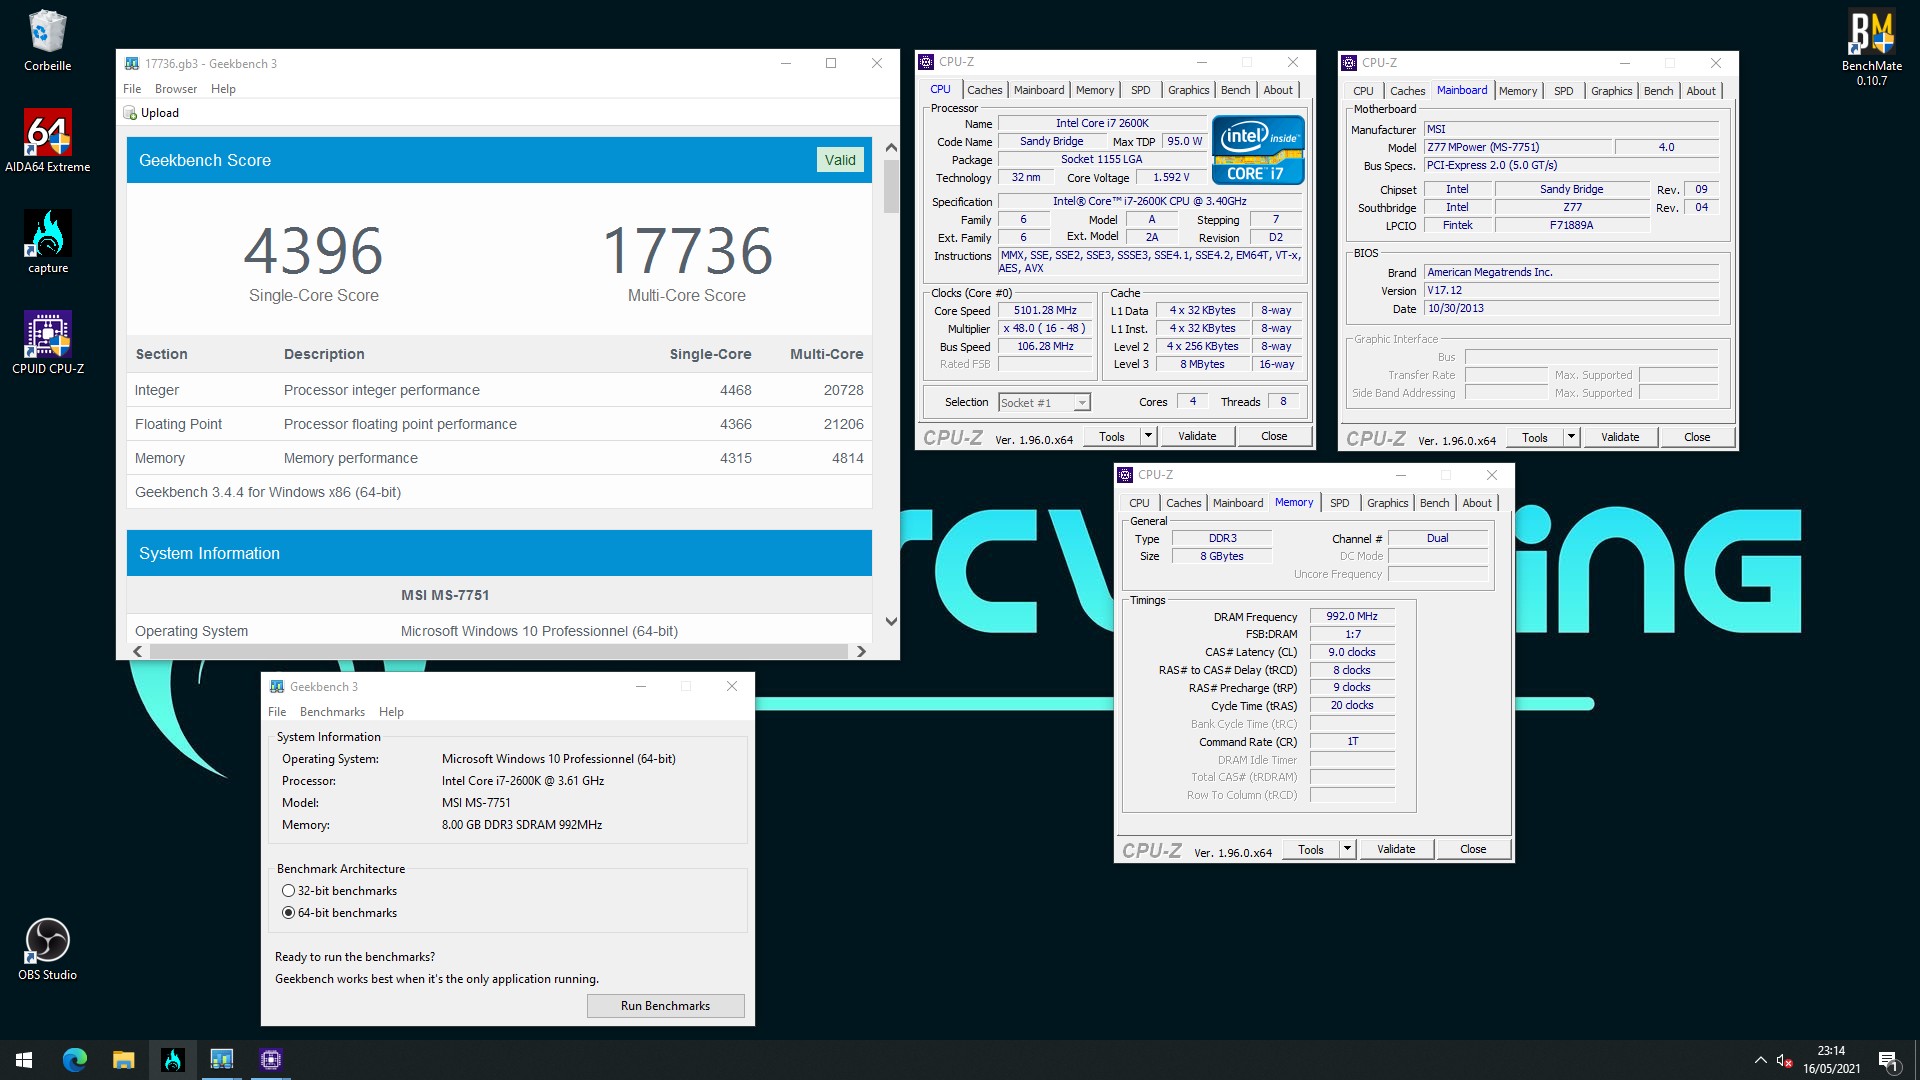Open Graphics tab in Mainboard CPU-Z window

click(1611, 91)
